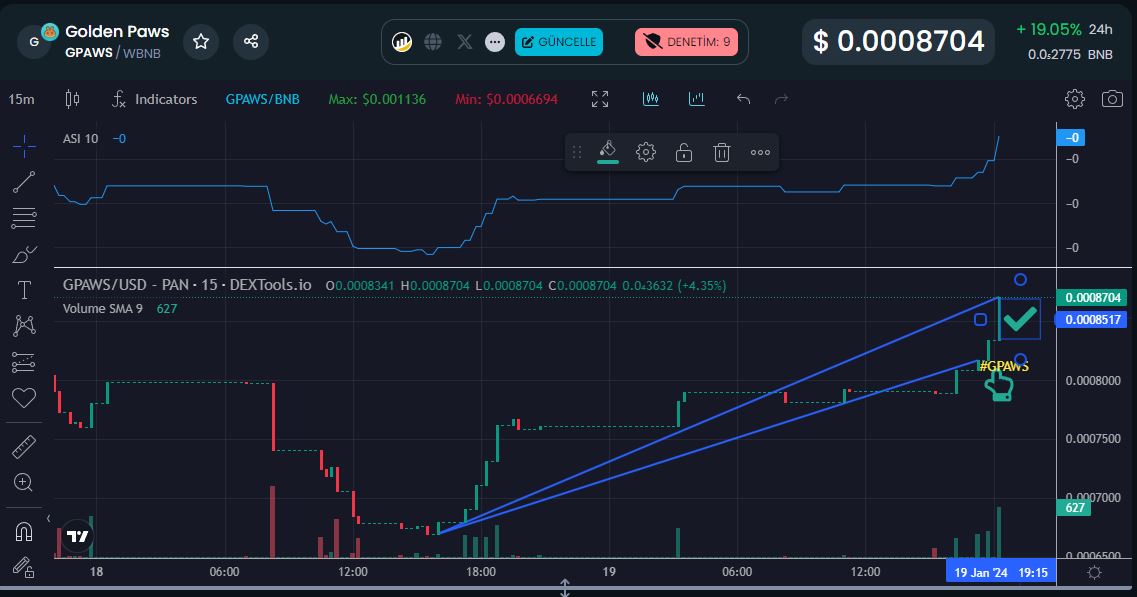Collapse the drawing toolbar arrow
The width and height of the screenshot is (1137, 597).
coord(49,518)
